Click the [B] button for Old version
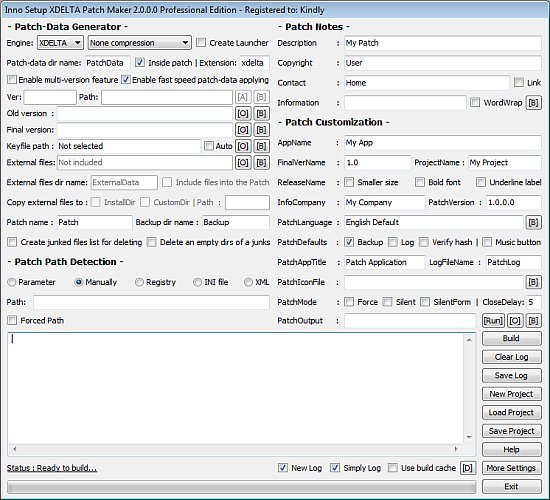 (261, 113)
